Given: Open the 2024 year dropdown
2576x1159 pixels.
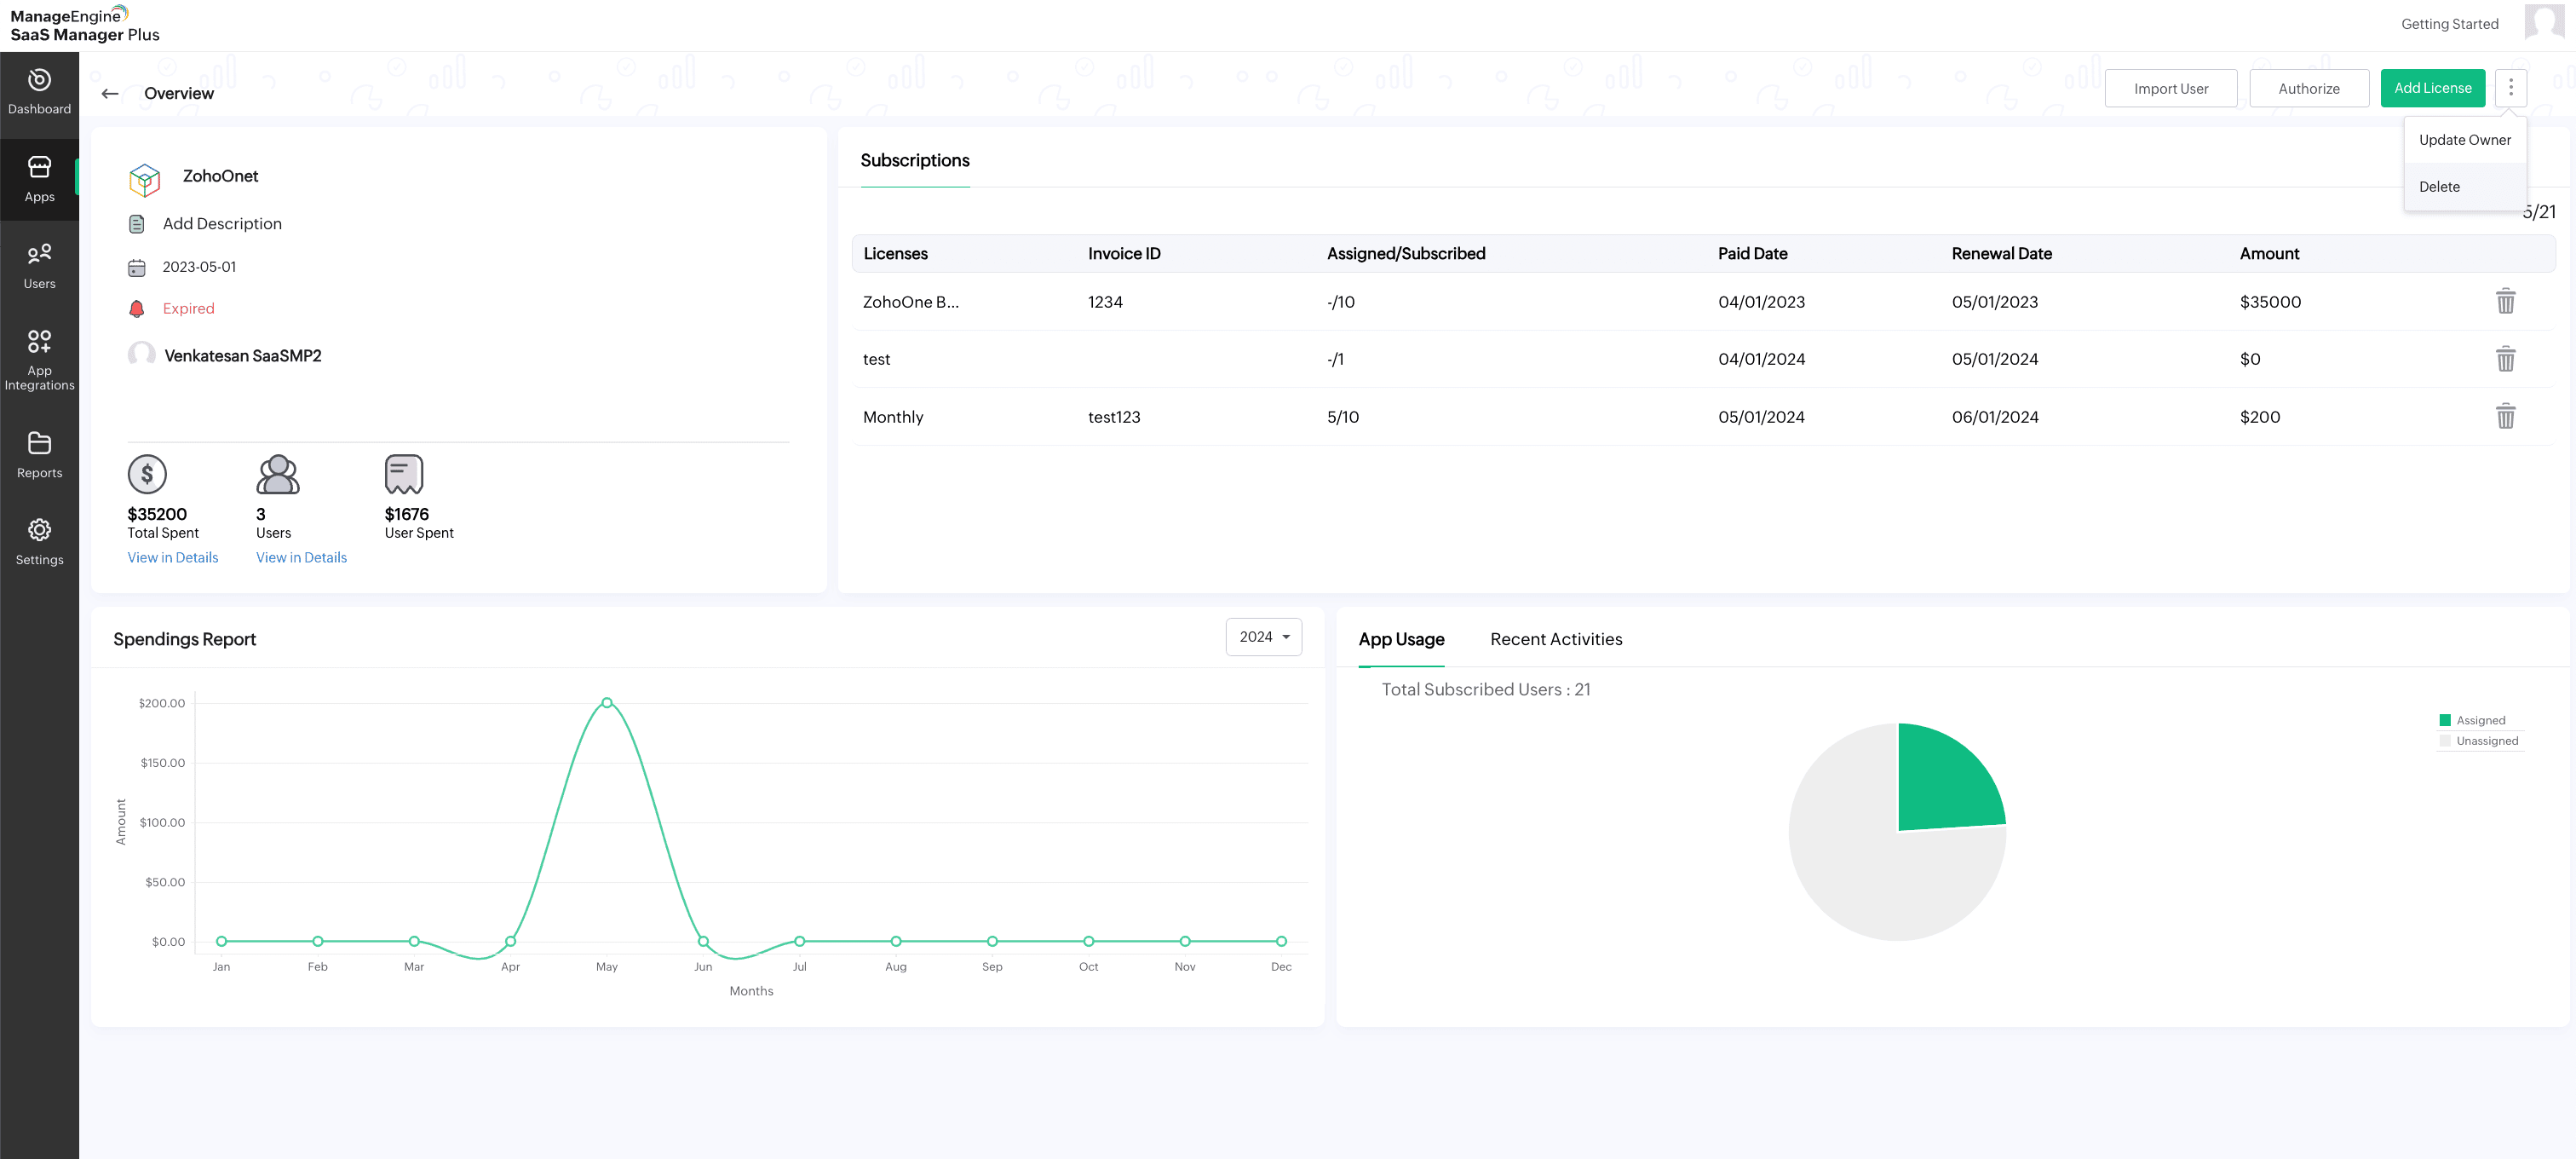Looking at the screenshot, I should click(x=1263, y=637).
